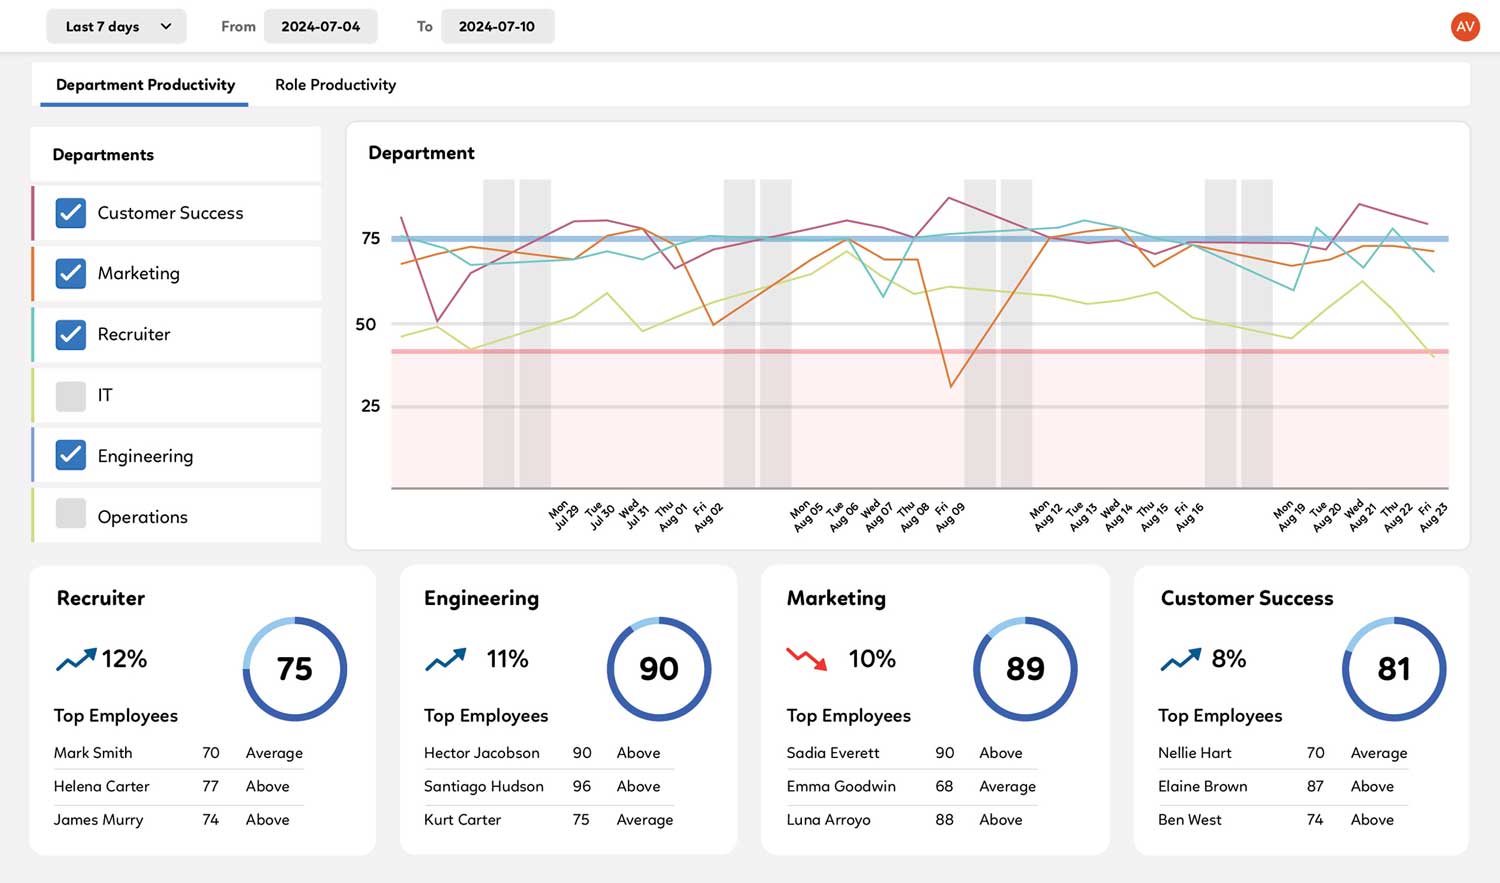1500x883 pixels.
Task: Click employee Sadia Everett in Marketing
Action: coord(833,753)
